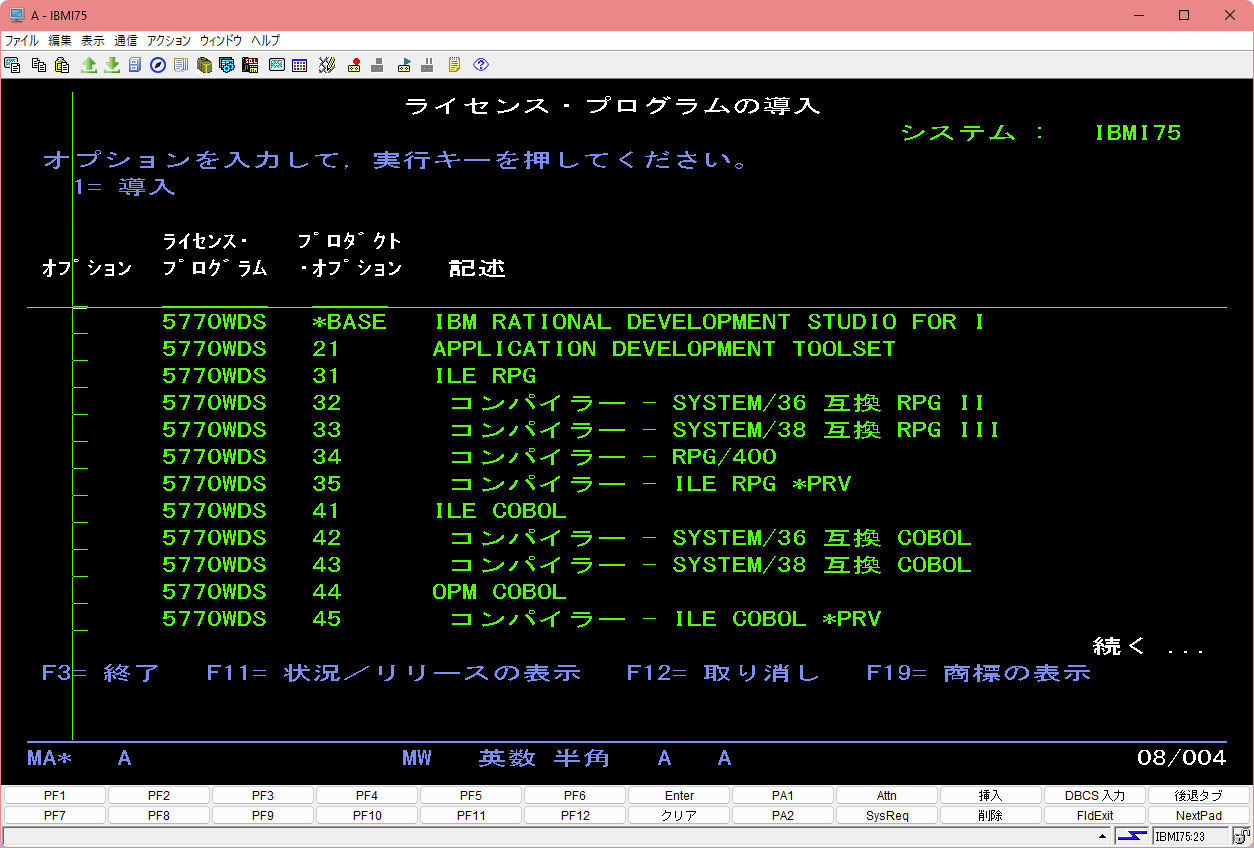Click the F12= 取り消し text
This screenshot has height=848, width=1254.
click(724, 673)
